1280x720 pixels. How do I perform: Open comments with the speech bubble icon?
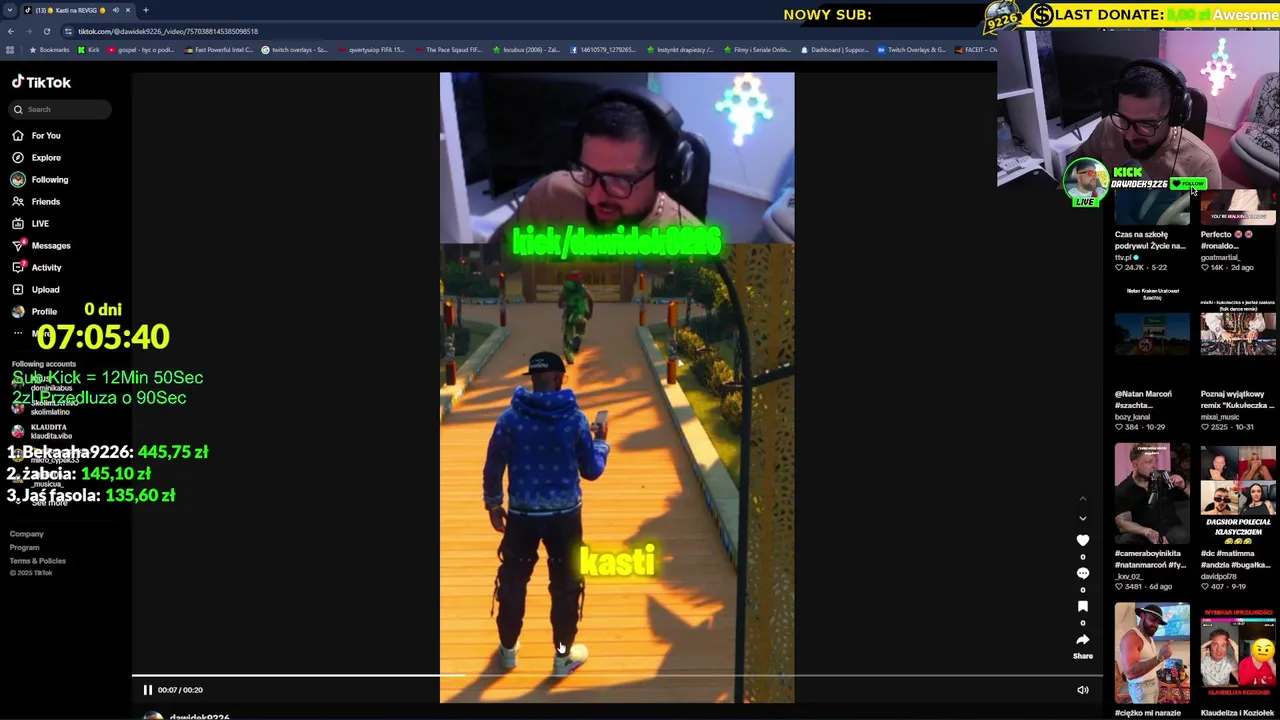coord(1082,573)
